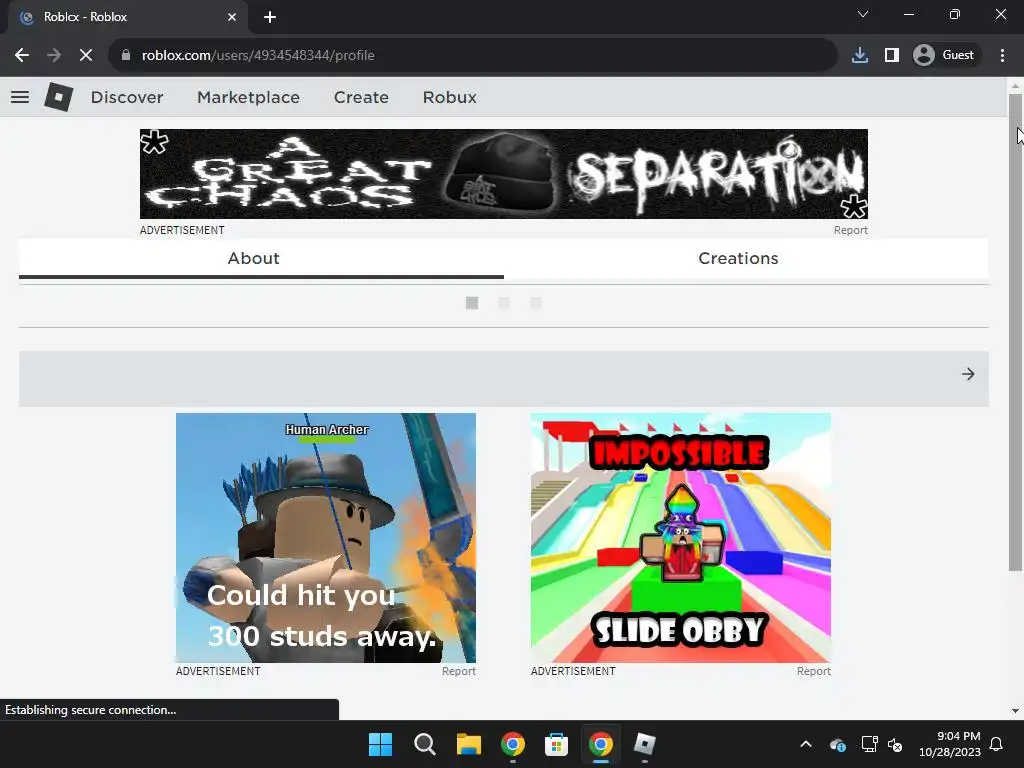Click the scrollbar down arrow

tap(1015, 711)
